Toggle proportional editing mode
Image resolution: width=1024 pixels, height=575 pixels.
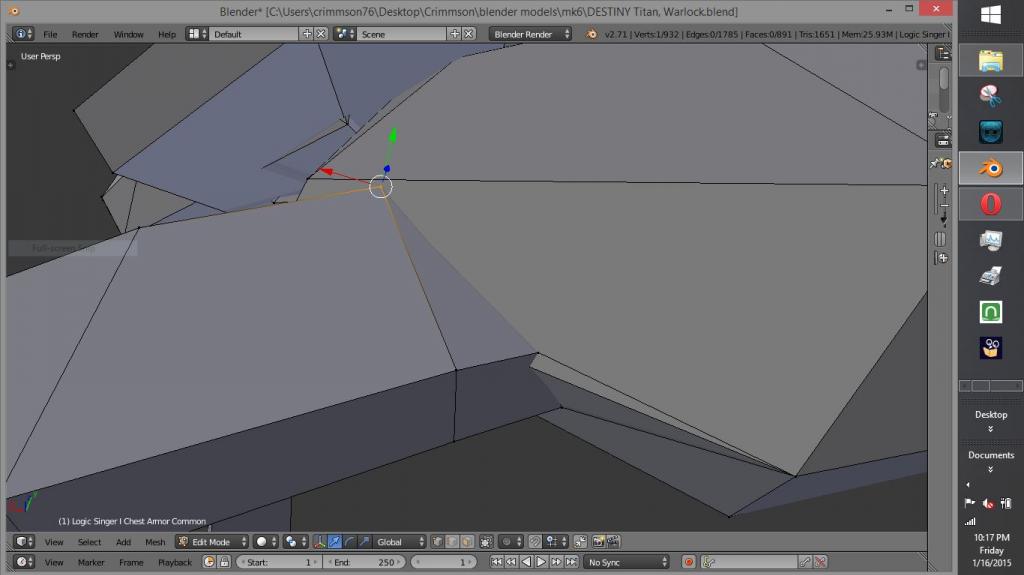(x=511, y=542)
